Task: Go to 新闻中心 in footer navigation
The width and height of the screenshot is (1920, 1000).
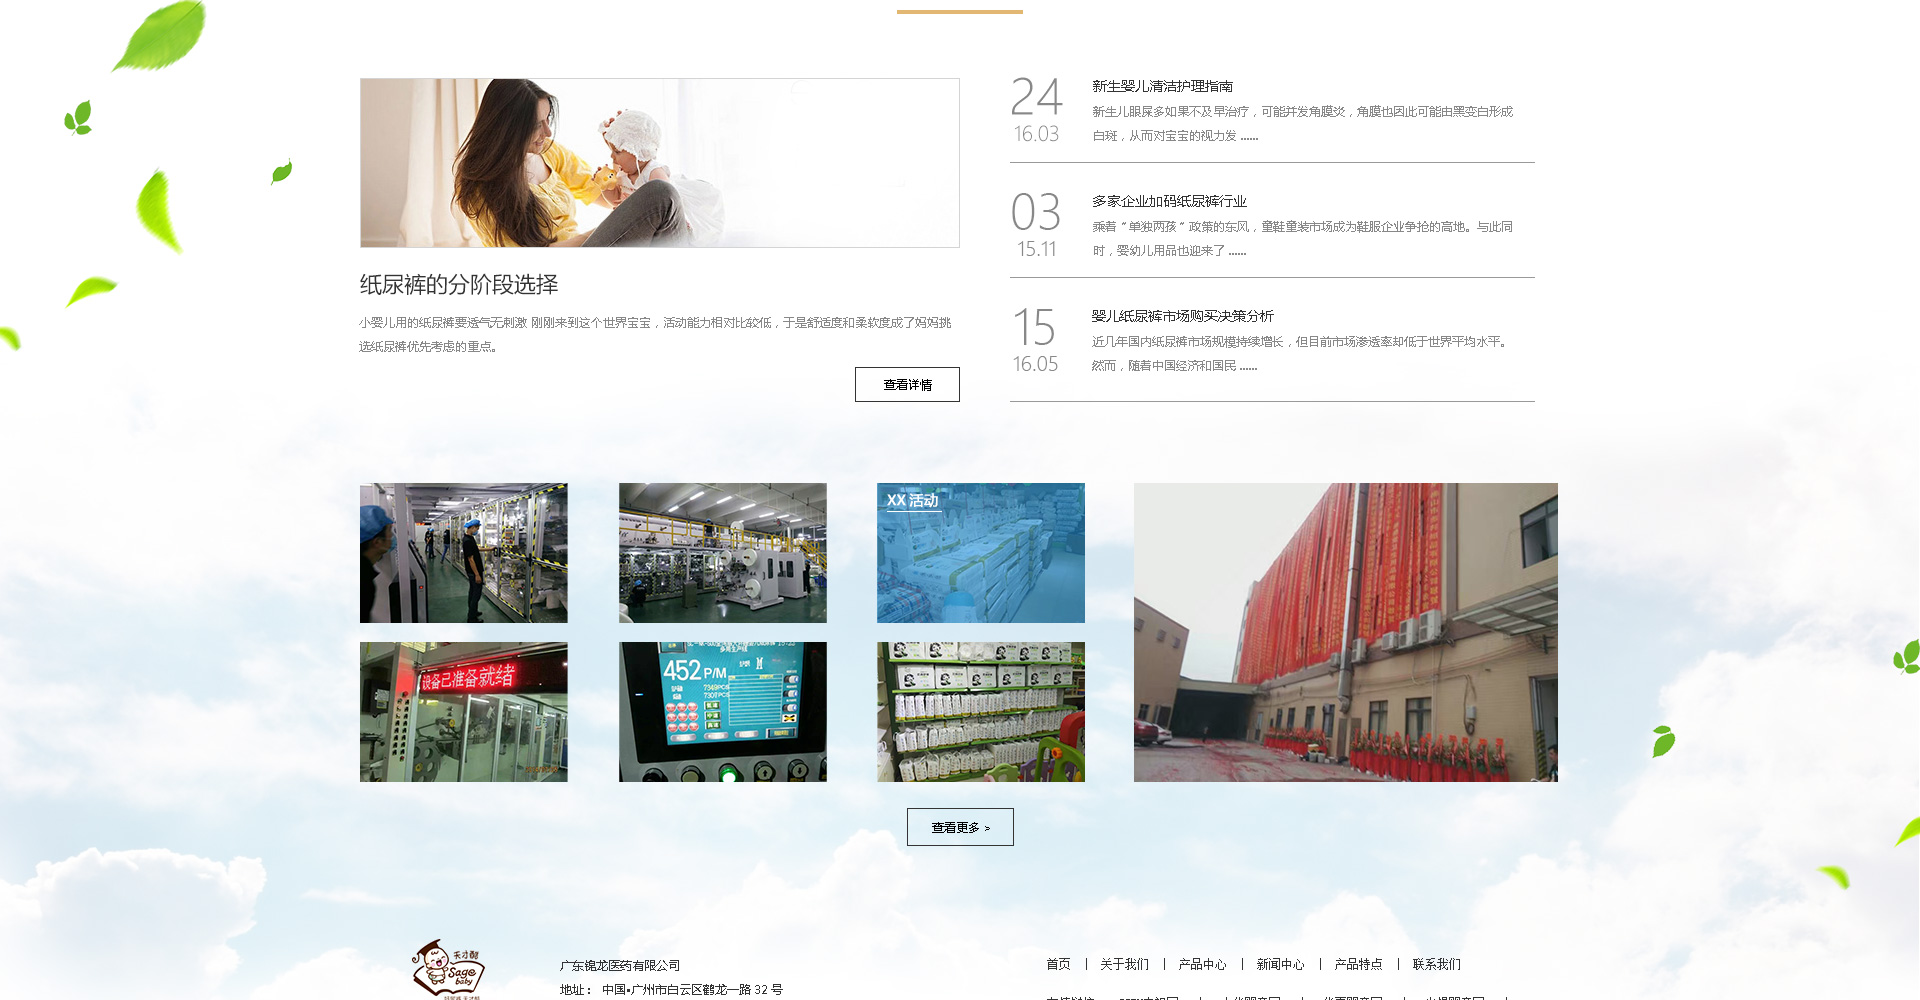Action: [1280, 964]
